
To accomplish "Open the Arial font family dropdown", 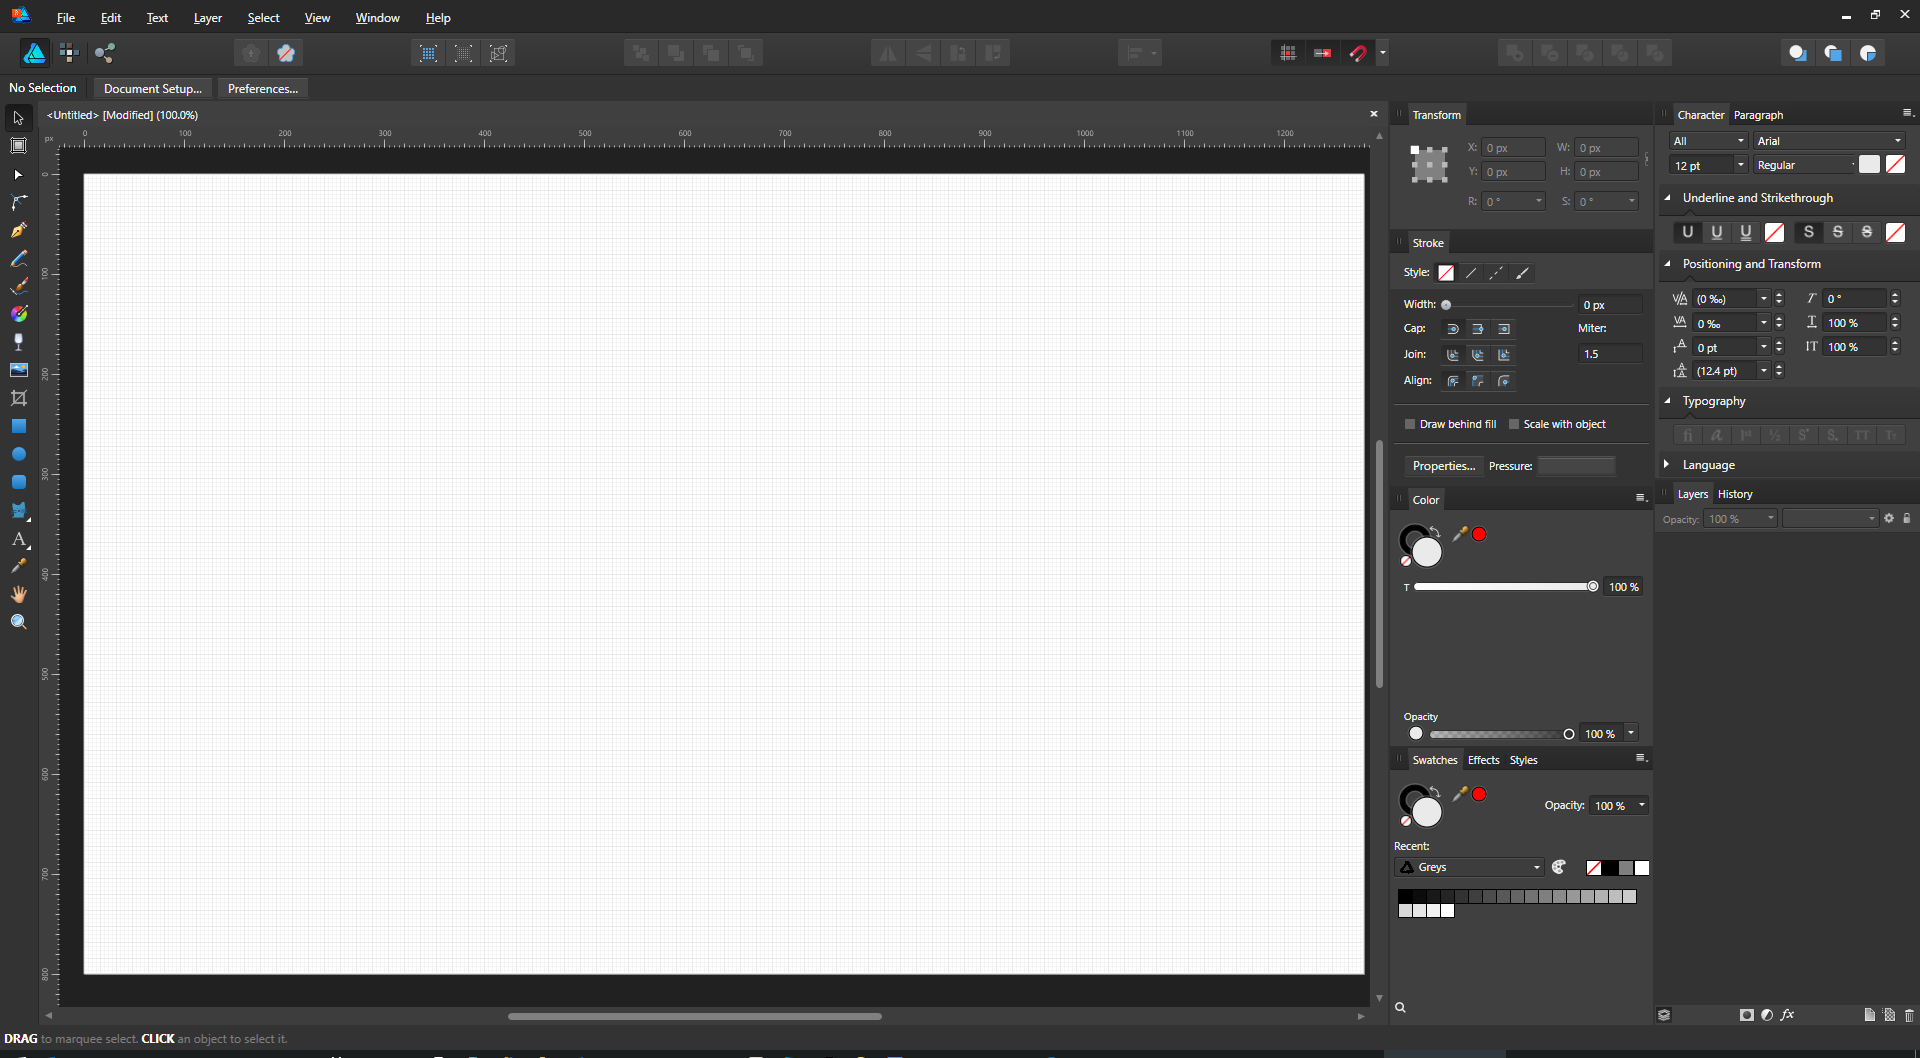I will coord(1830,141).
